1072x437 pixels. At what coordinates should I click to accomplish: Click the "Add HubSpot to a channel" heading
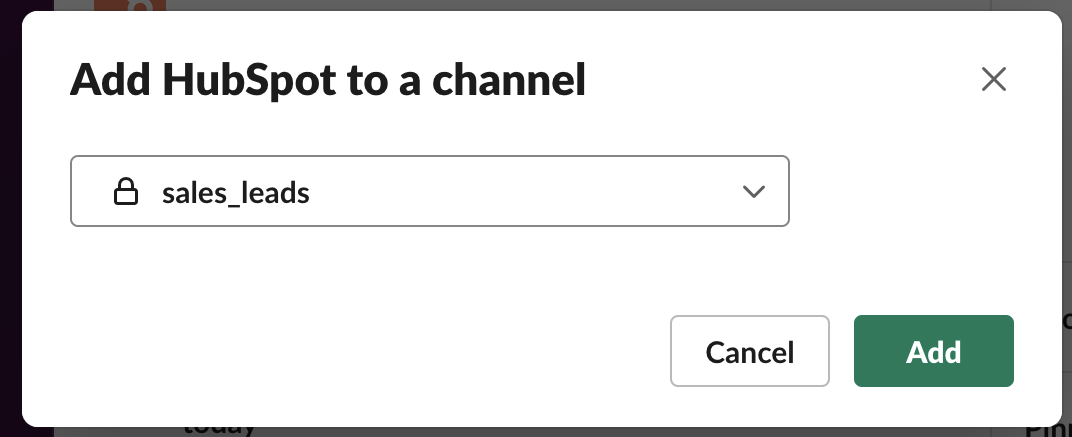[327, 80]
